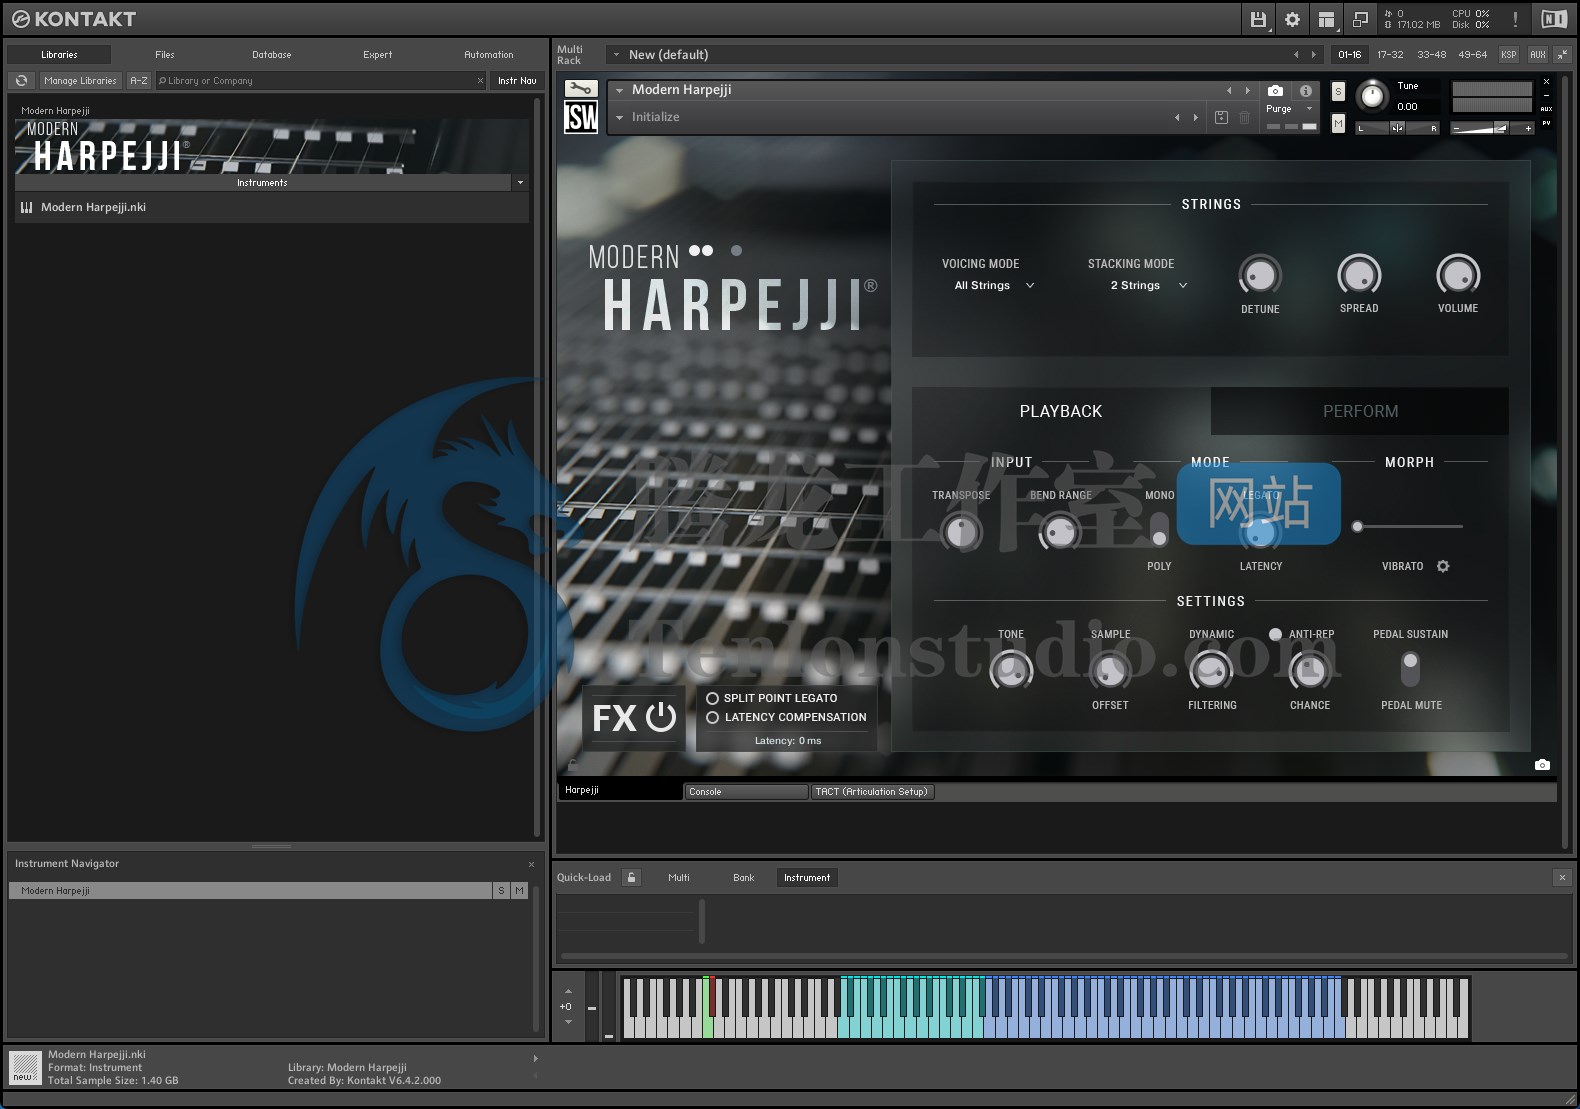Open the Voicing Mode dropdown
This screenshot has width=1580, height=1109.
[x=994, y=286]
